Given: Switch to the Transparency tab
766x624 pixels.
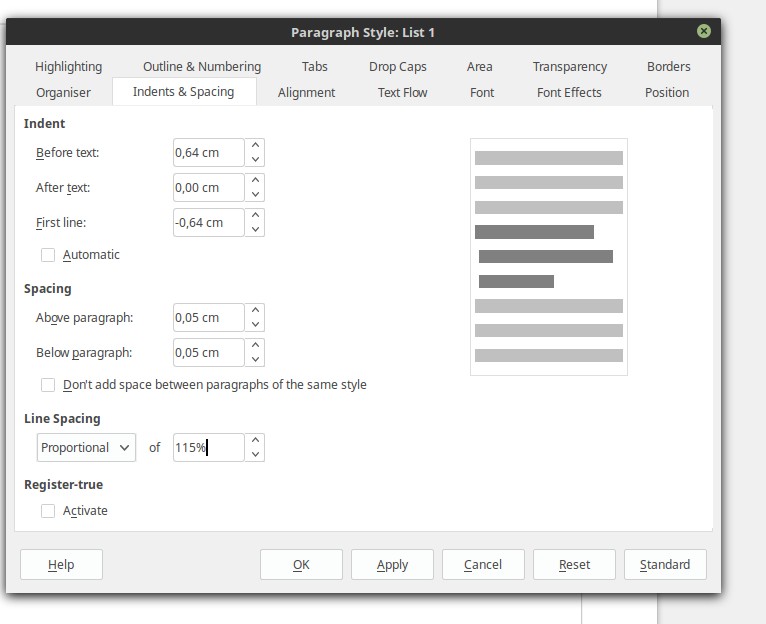Looking at the screenshot, I should tap(570, 66).
